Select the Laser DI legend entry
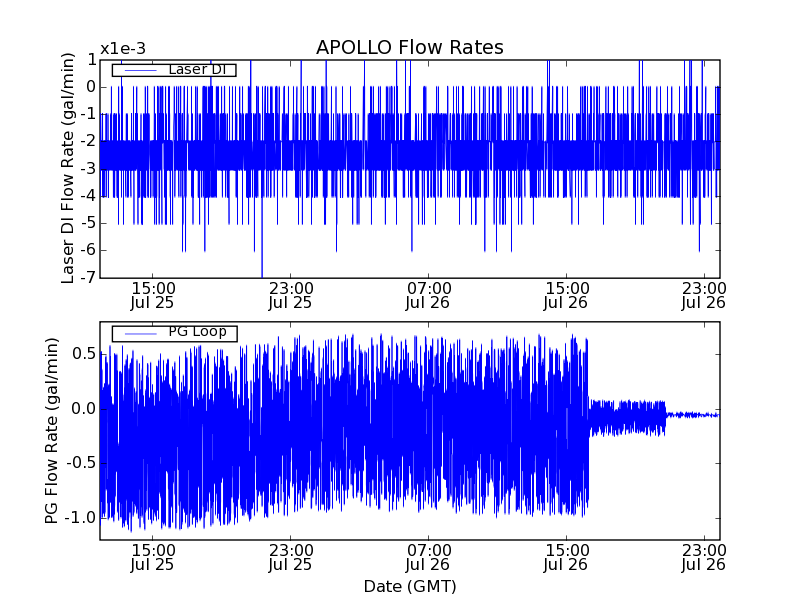Image resolution: width=800 pixels, height=600 pixels. click(x=174, y=70)
